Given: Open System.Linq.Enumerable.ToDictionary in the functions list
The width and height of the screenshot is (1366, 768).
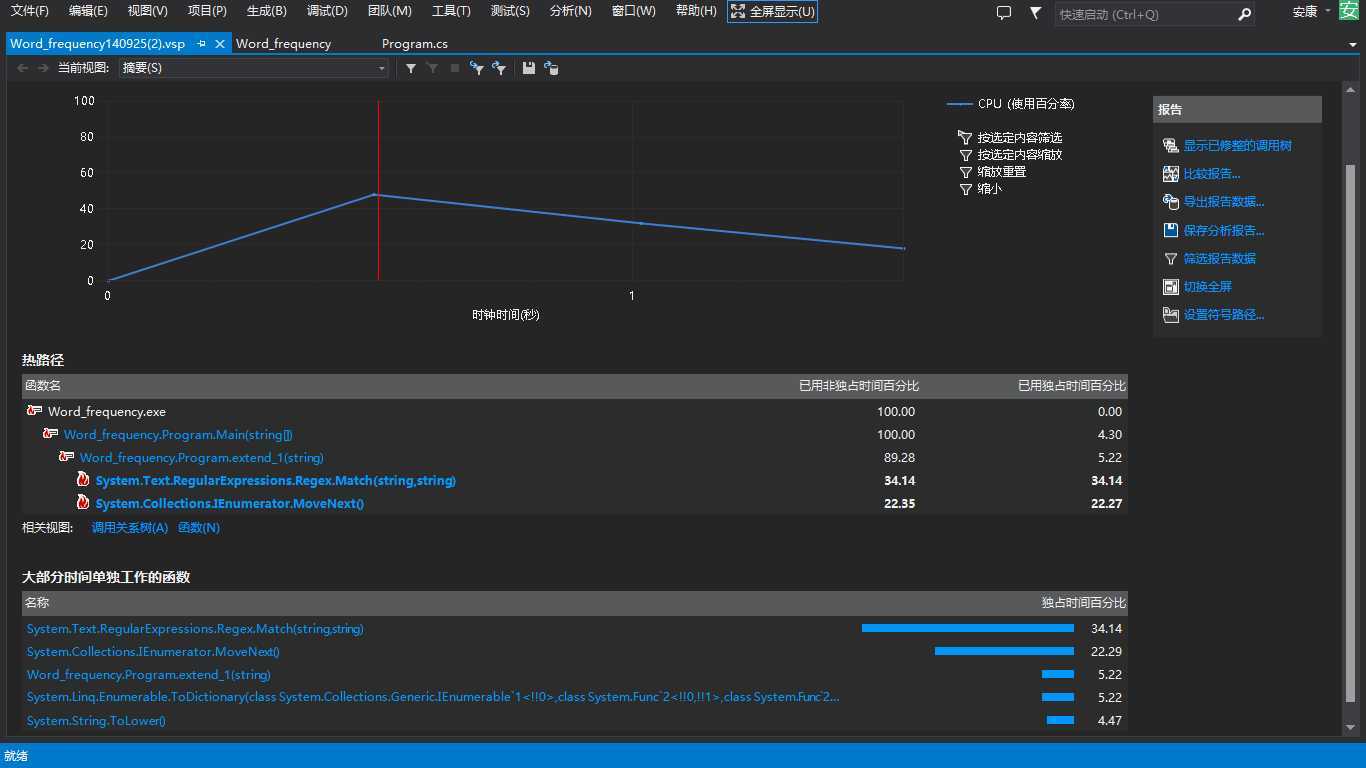Looking at the screenshot, I should click(x=433, y=698).
